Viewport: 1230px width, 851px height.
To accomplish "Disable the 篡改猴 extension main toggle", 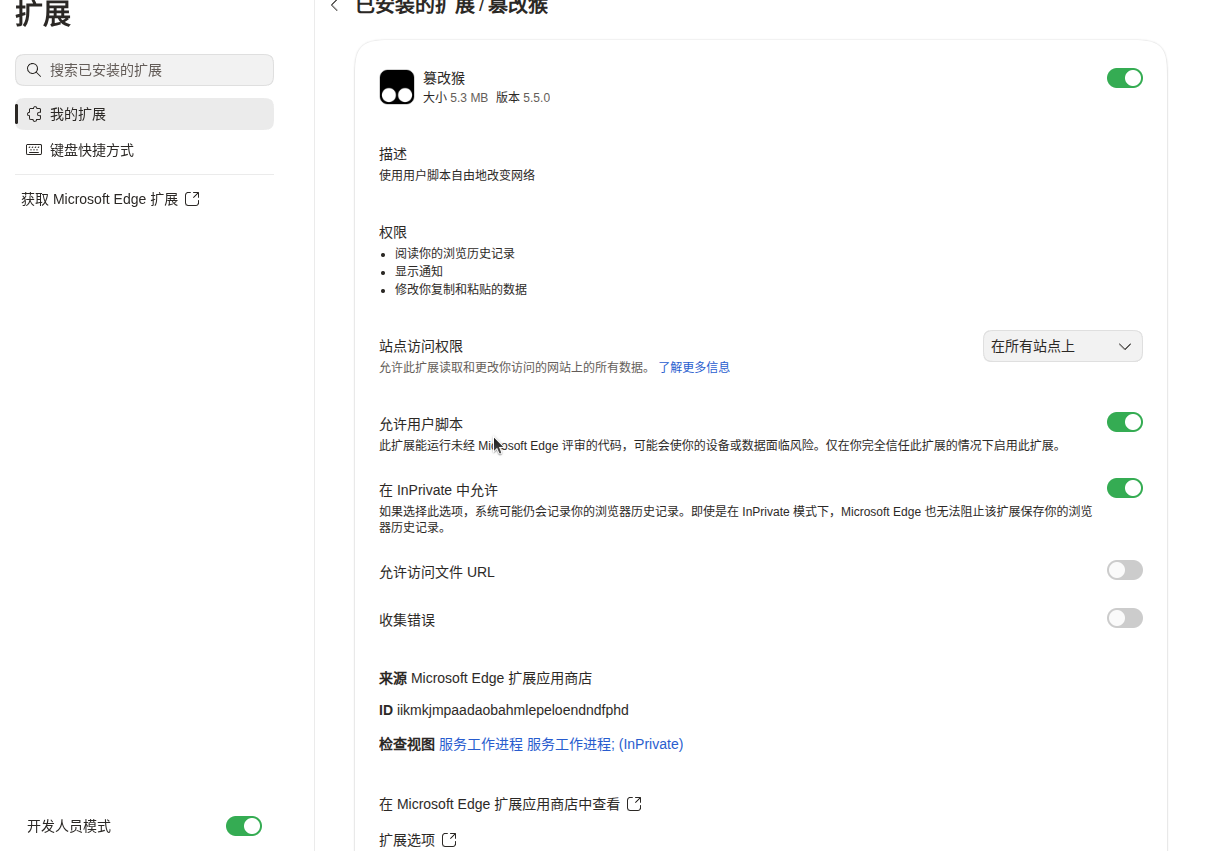I will click(1125, 78).
